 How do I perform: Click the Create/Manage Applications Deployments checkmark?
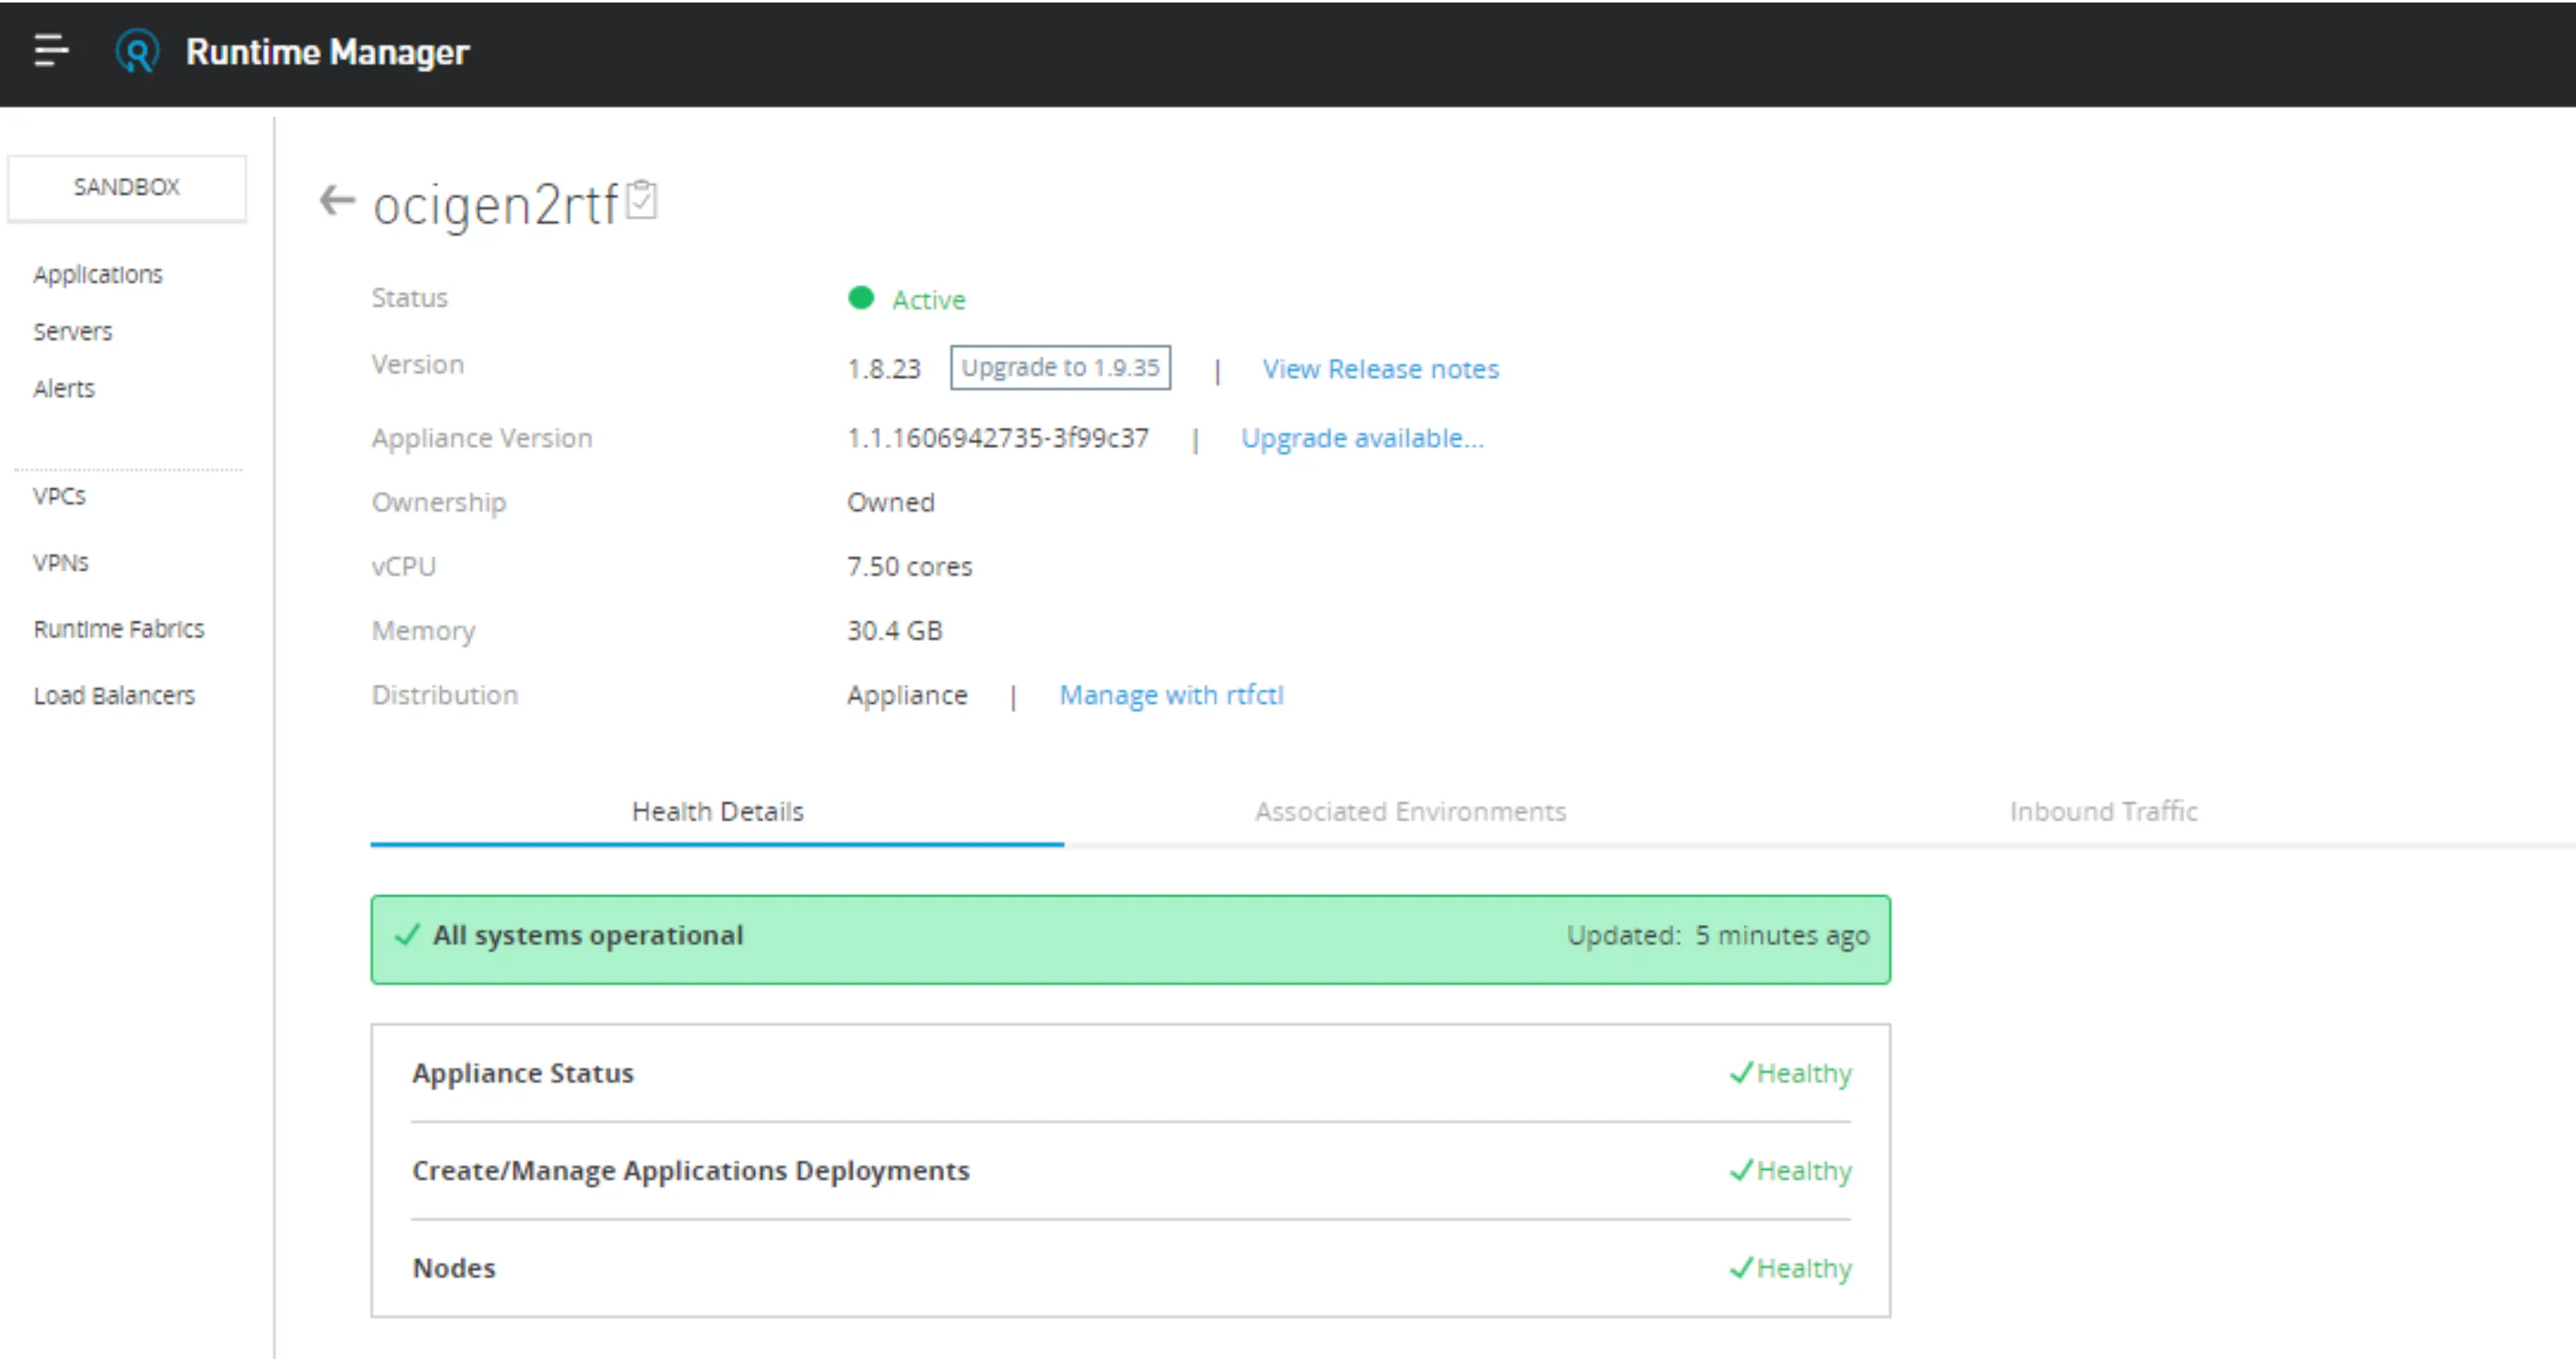point(1741,1170)
